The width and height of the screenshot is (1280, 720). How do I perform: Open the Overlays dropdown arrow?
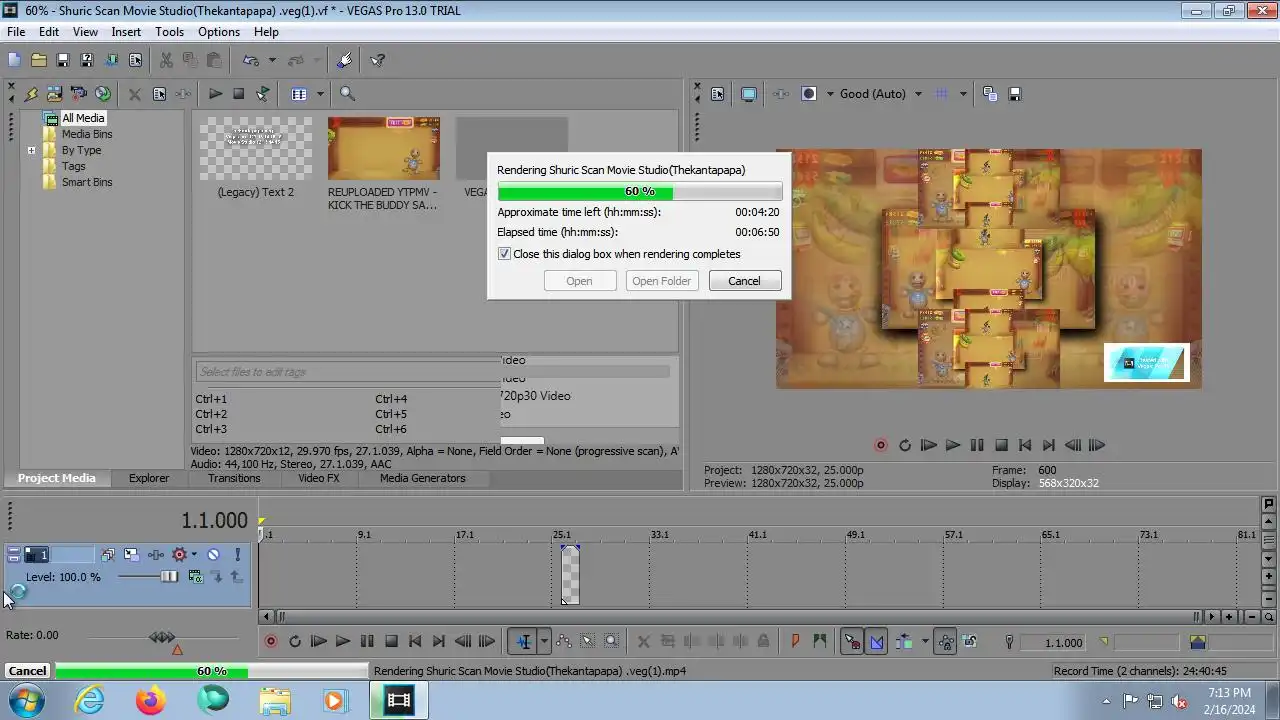963,94
